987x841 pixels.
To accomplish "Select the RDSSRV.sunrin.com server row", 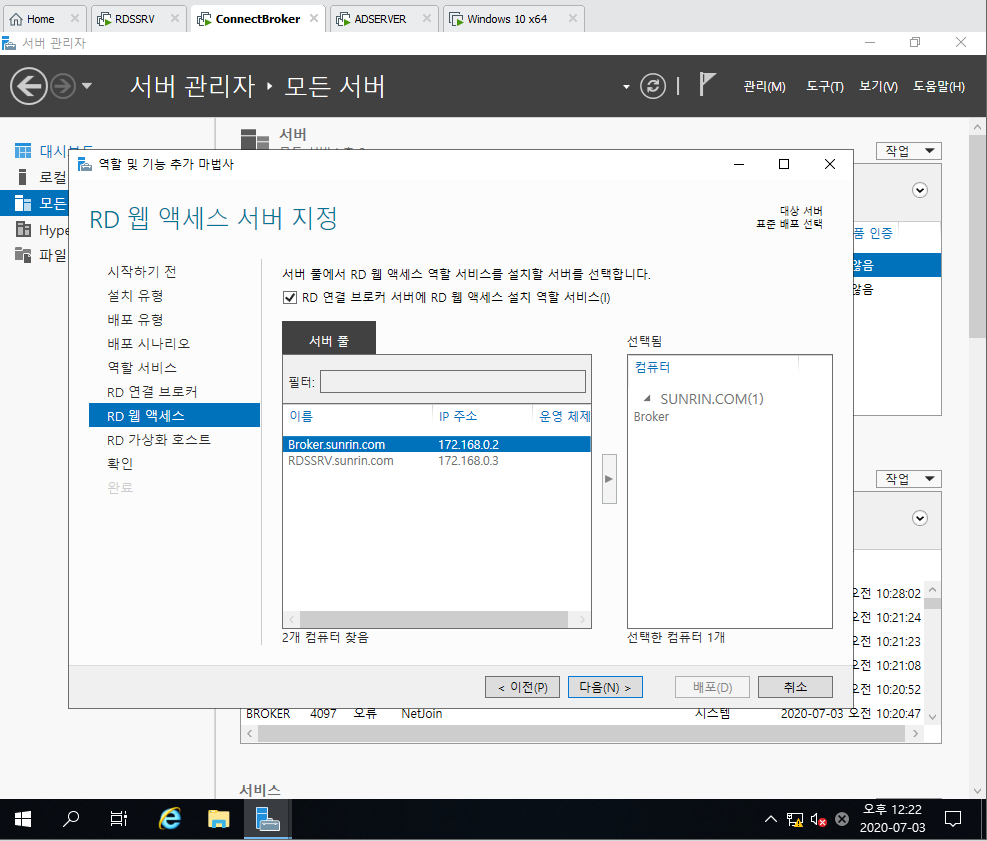I will coord(436,461).
